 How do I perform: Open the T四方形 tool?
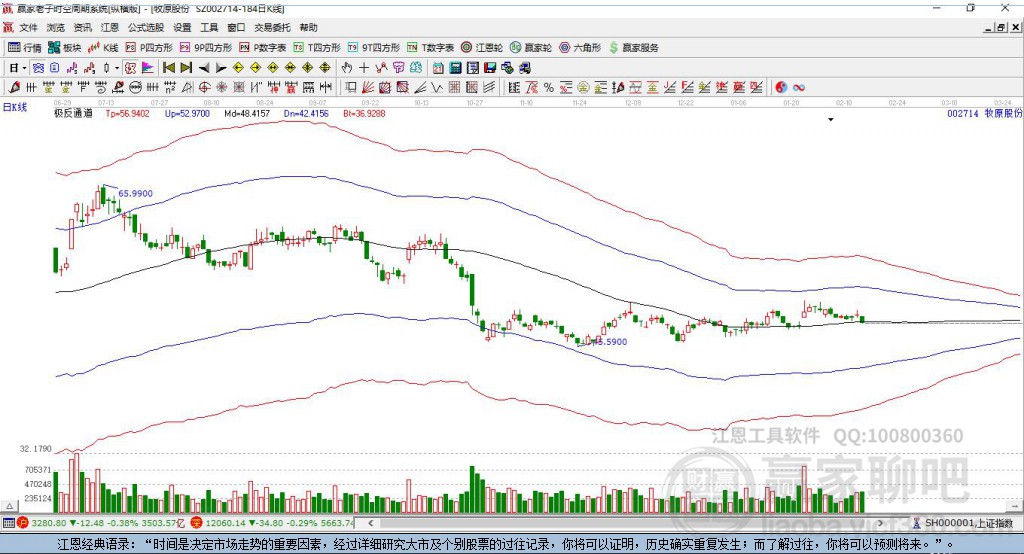(x=317, y=48)
